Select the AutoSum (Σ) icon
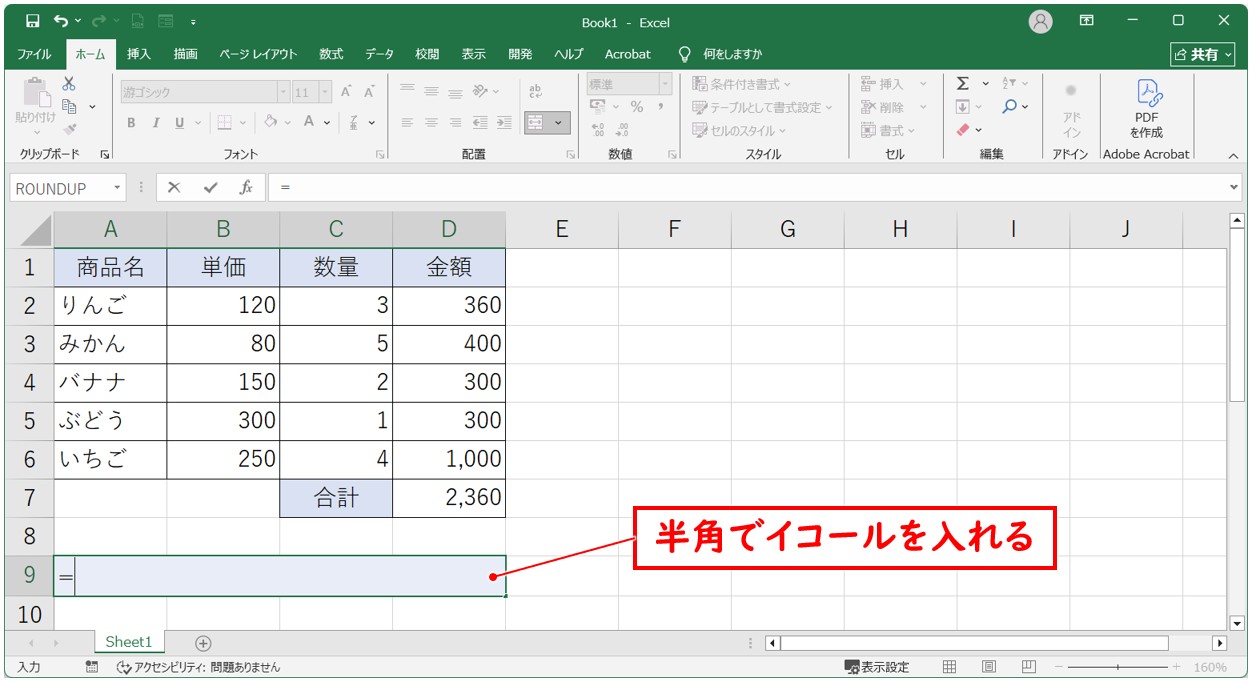This screenshot has width=1252, height=683. (961, 83)
